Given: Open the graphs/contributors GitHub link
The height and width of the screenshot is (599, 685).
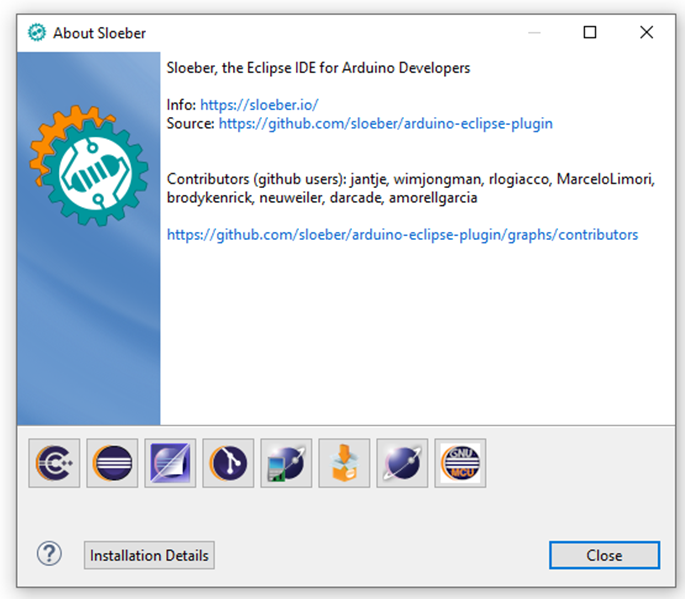Looking at the screenshot, I should coord(402,235).
